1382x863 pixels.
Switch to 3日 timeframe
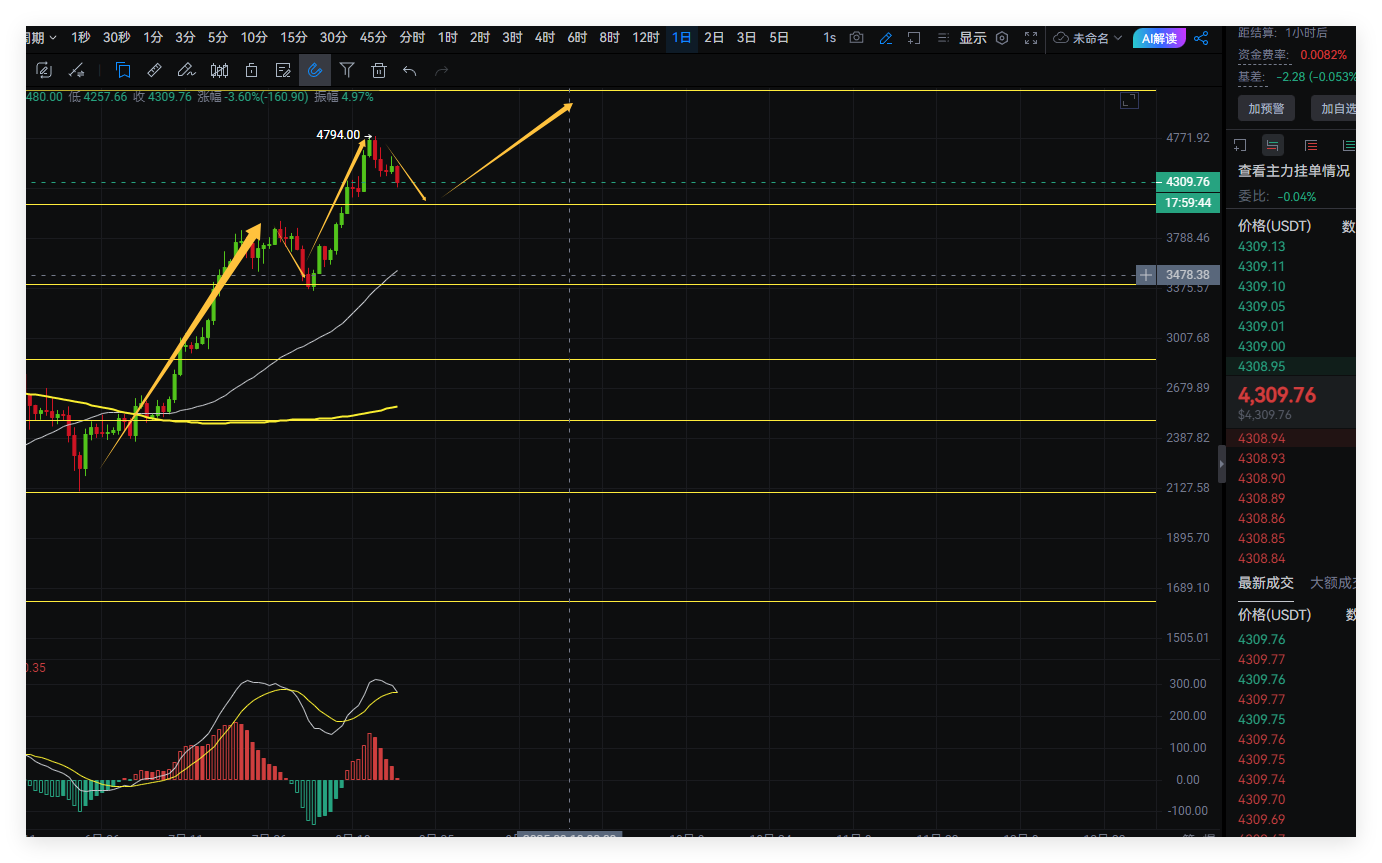[747, 38]
